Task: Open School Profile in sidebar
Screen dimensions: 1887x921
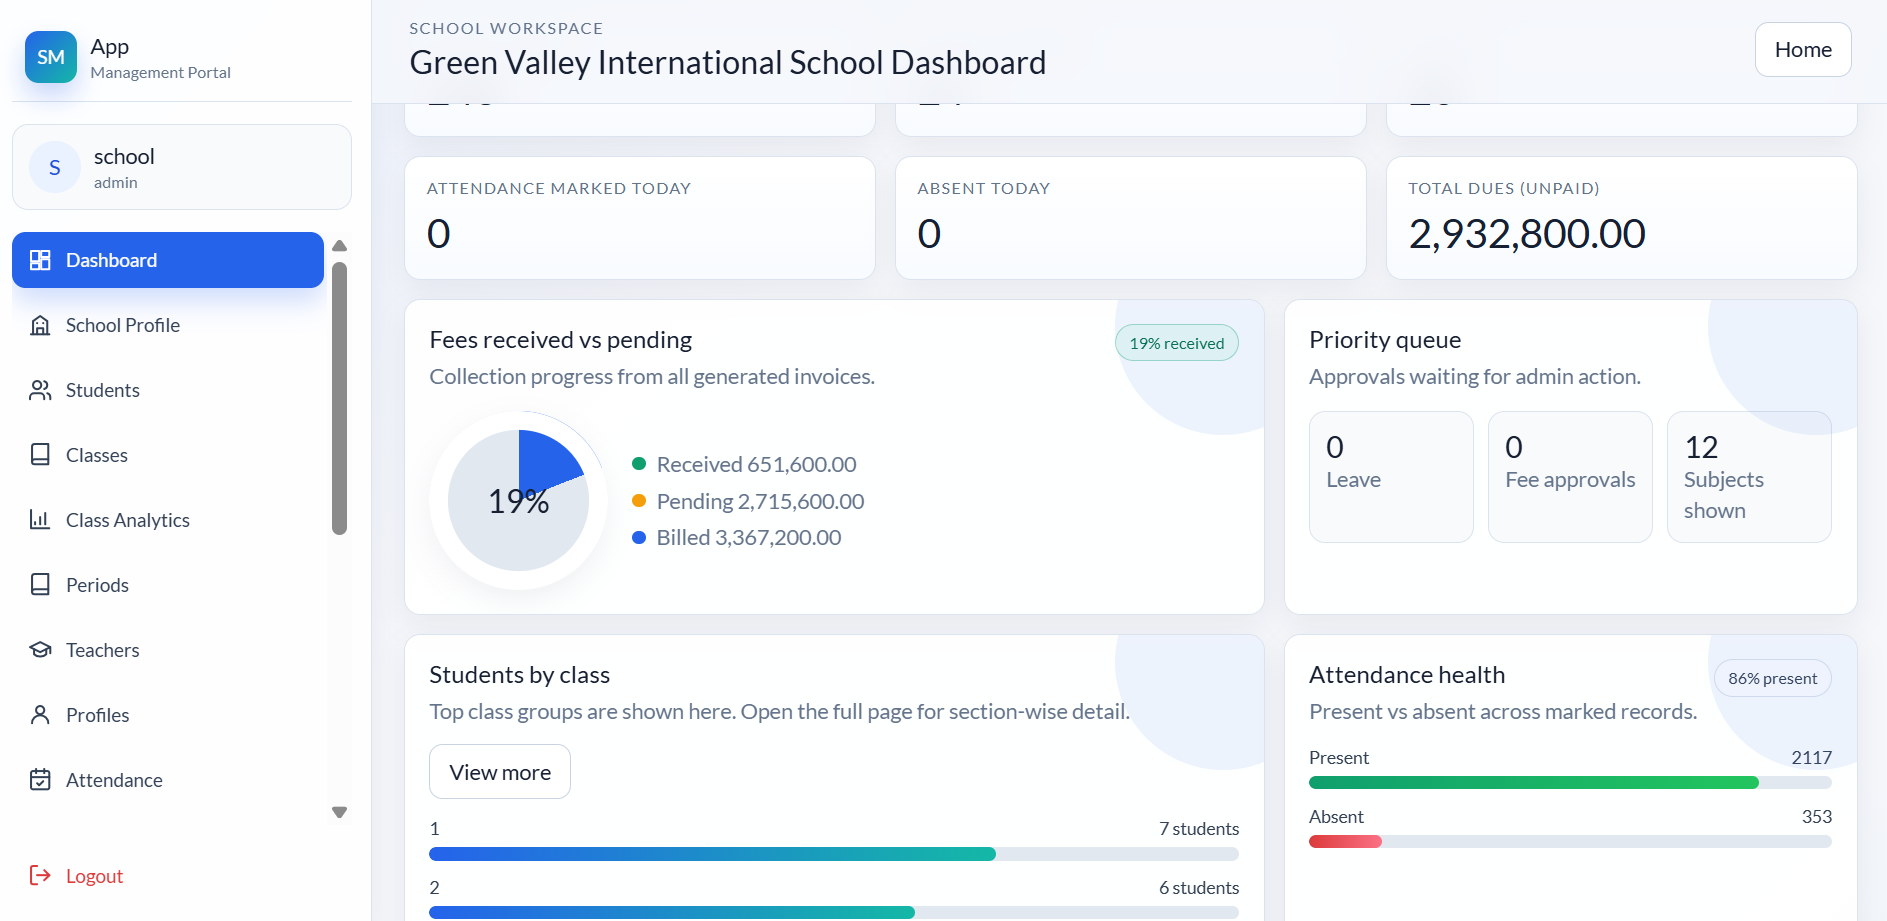Action: coord(168,325)
